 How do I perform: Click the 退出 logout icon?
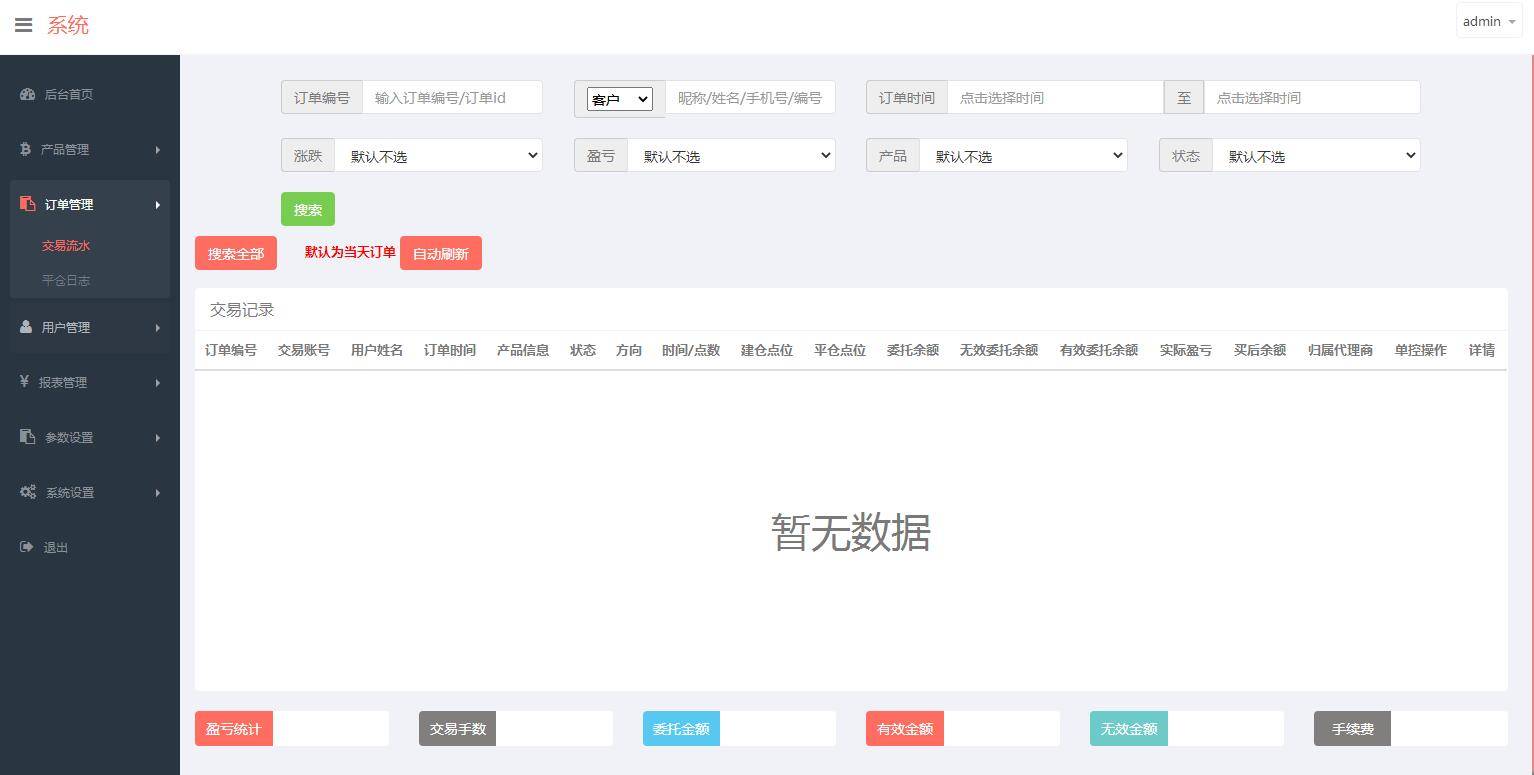click(25, 547)
